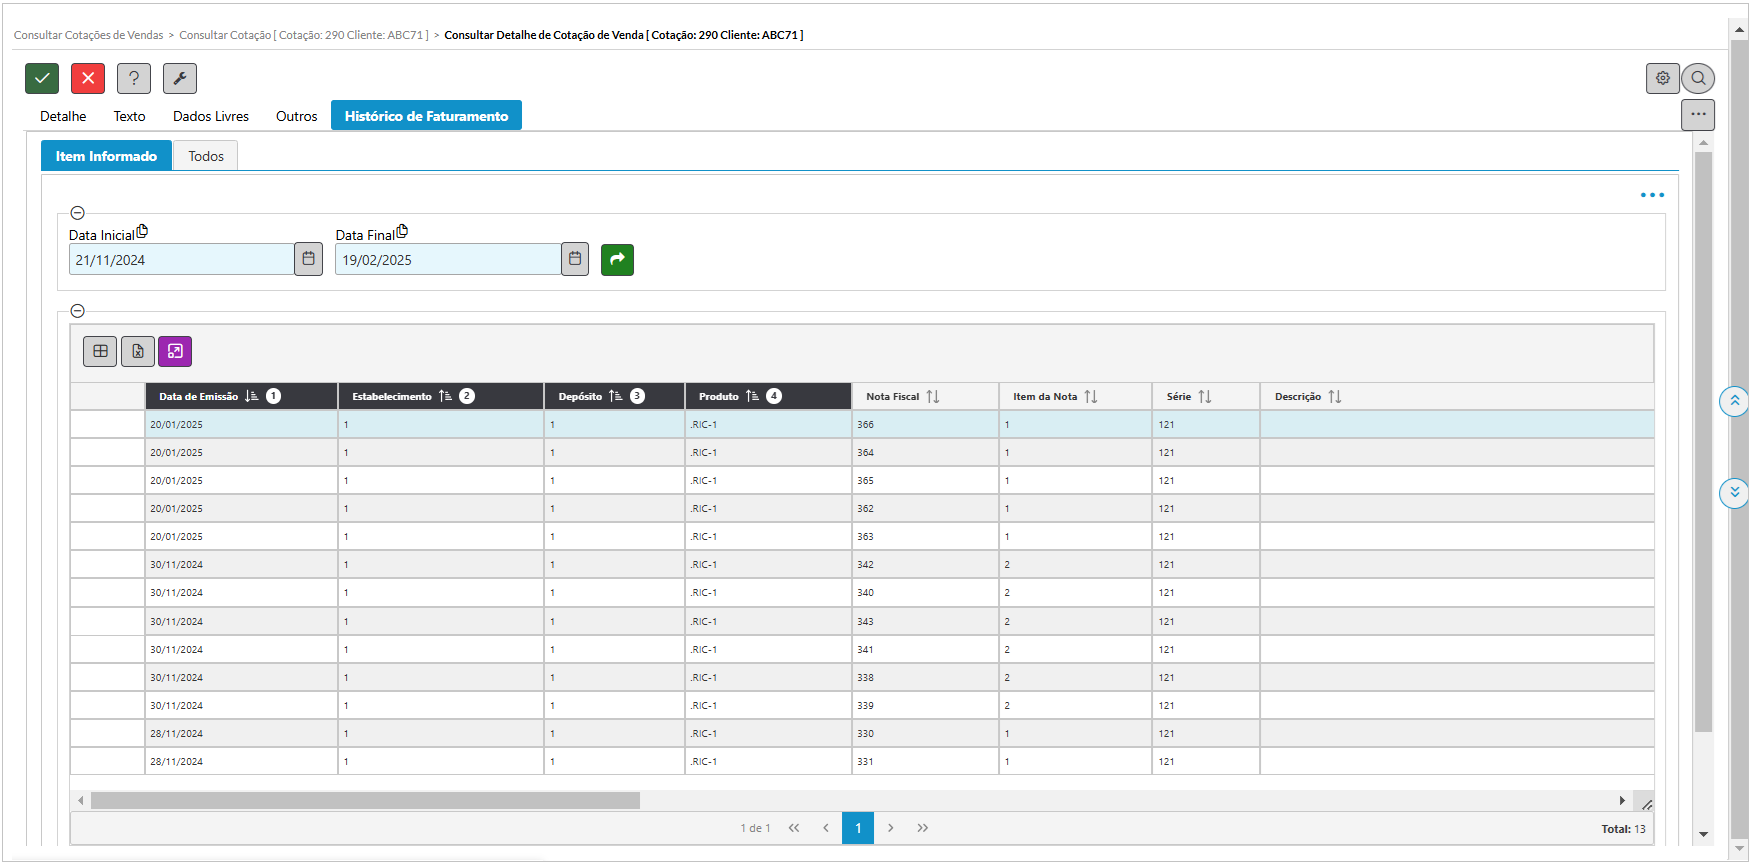Toggle sort on Série column header

(x=1204, y=397)
